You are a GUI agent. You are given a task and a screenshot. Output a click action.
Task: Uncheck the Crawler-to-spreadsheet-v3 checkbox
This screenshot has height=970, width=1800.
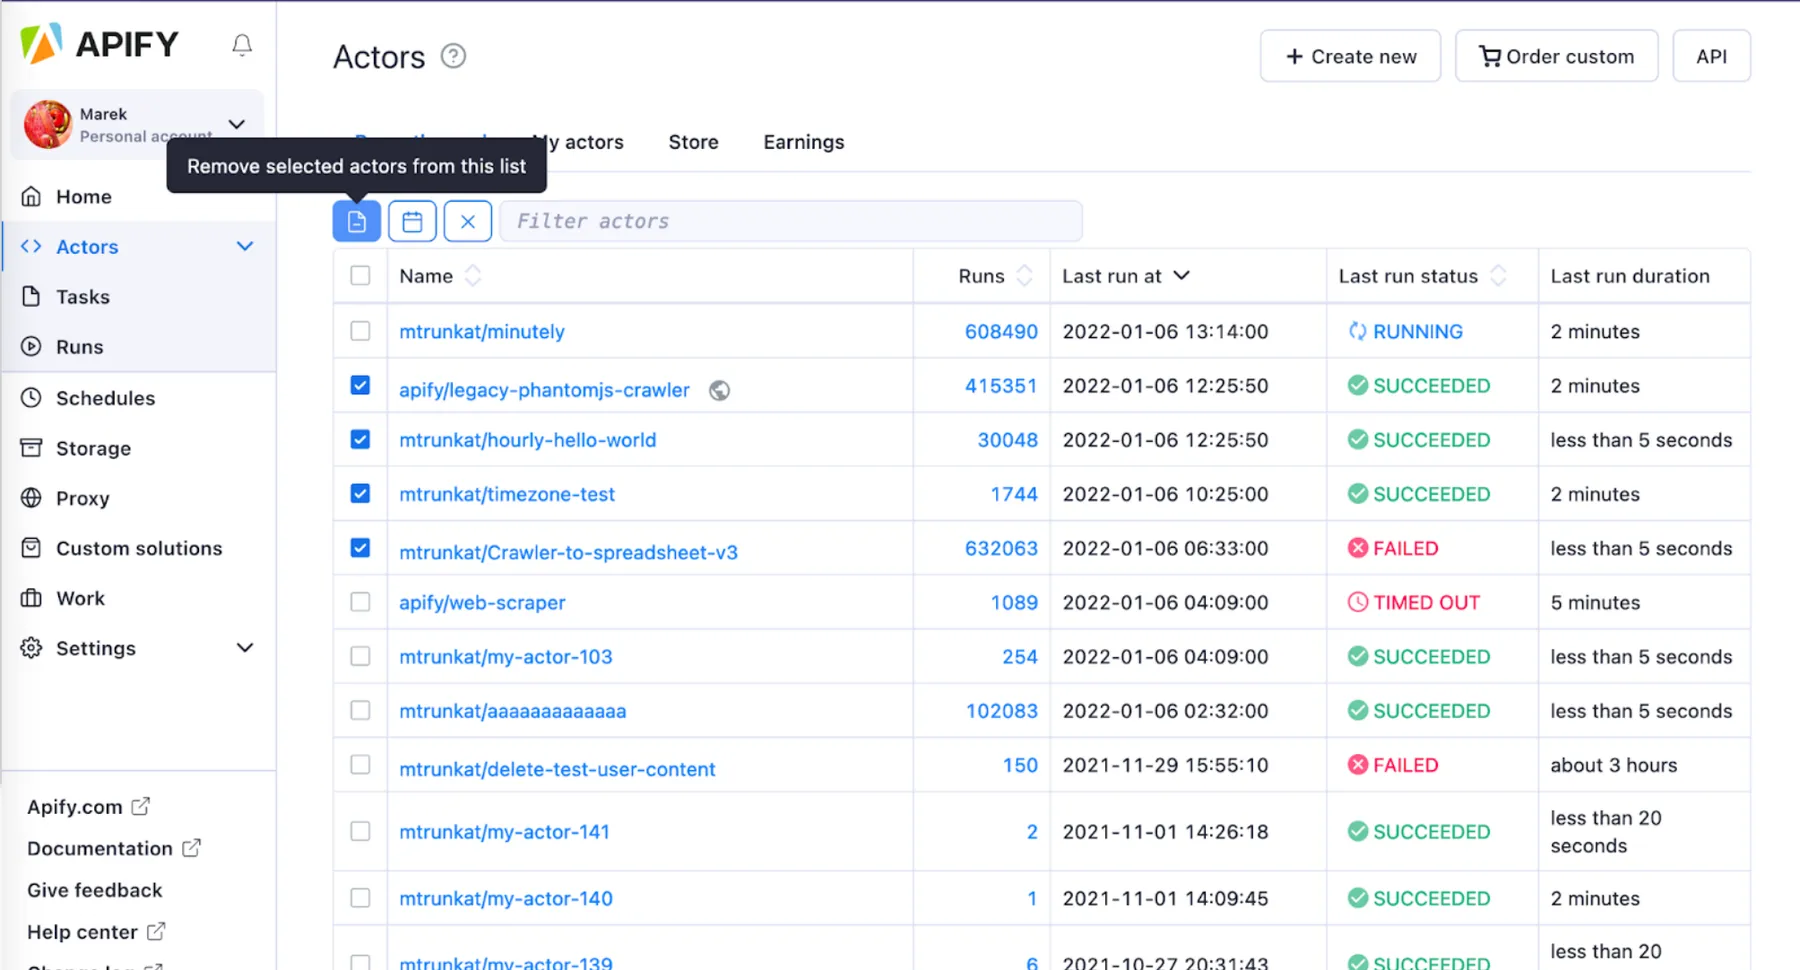point(360,548)
